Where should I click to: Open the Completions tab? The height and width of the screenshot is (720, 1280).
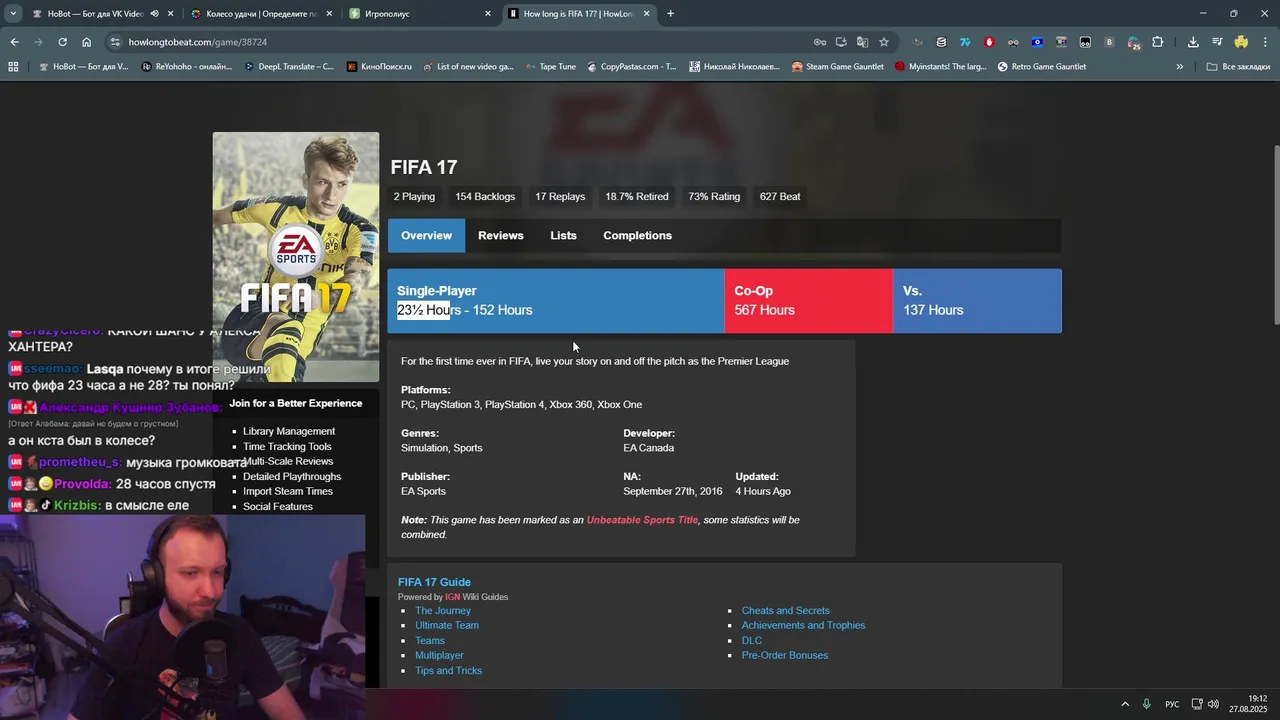tap(637, 236)
